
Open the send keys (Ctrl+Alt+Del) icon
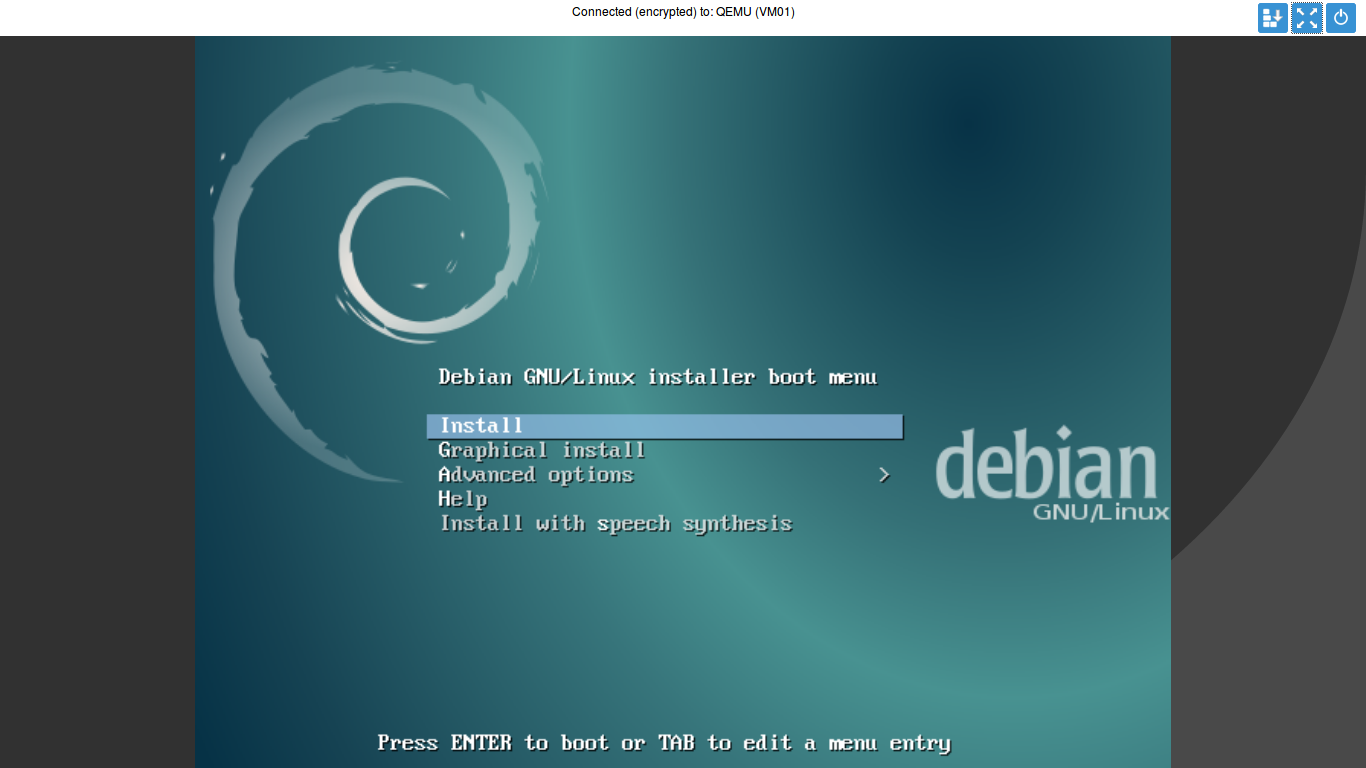[x=1273, y=18]
